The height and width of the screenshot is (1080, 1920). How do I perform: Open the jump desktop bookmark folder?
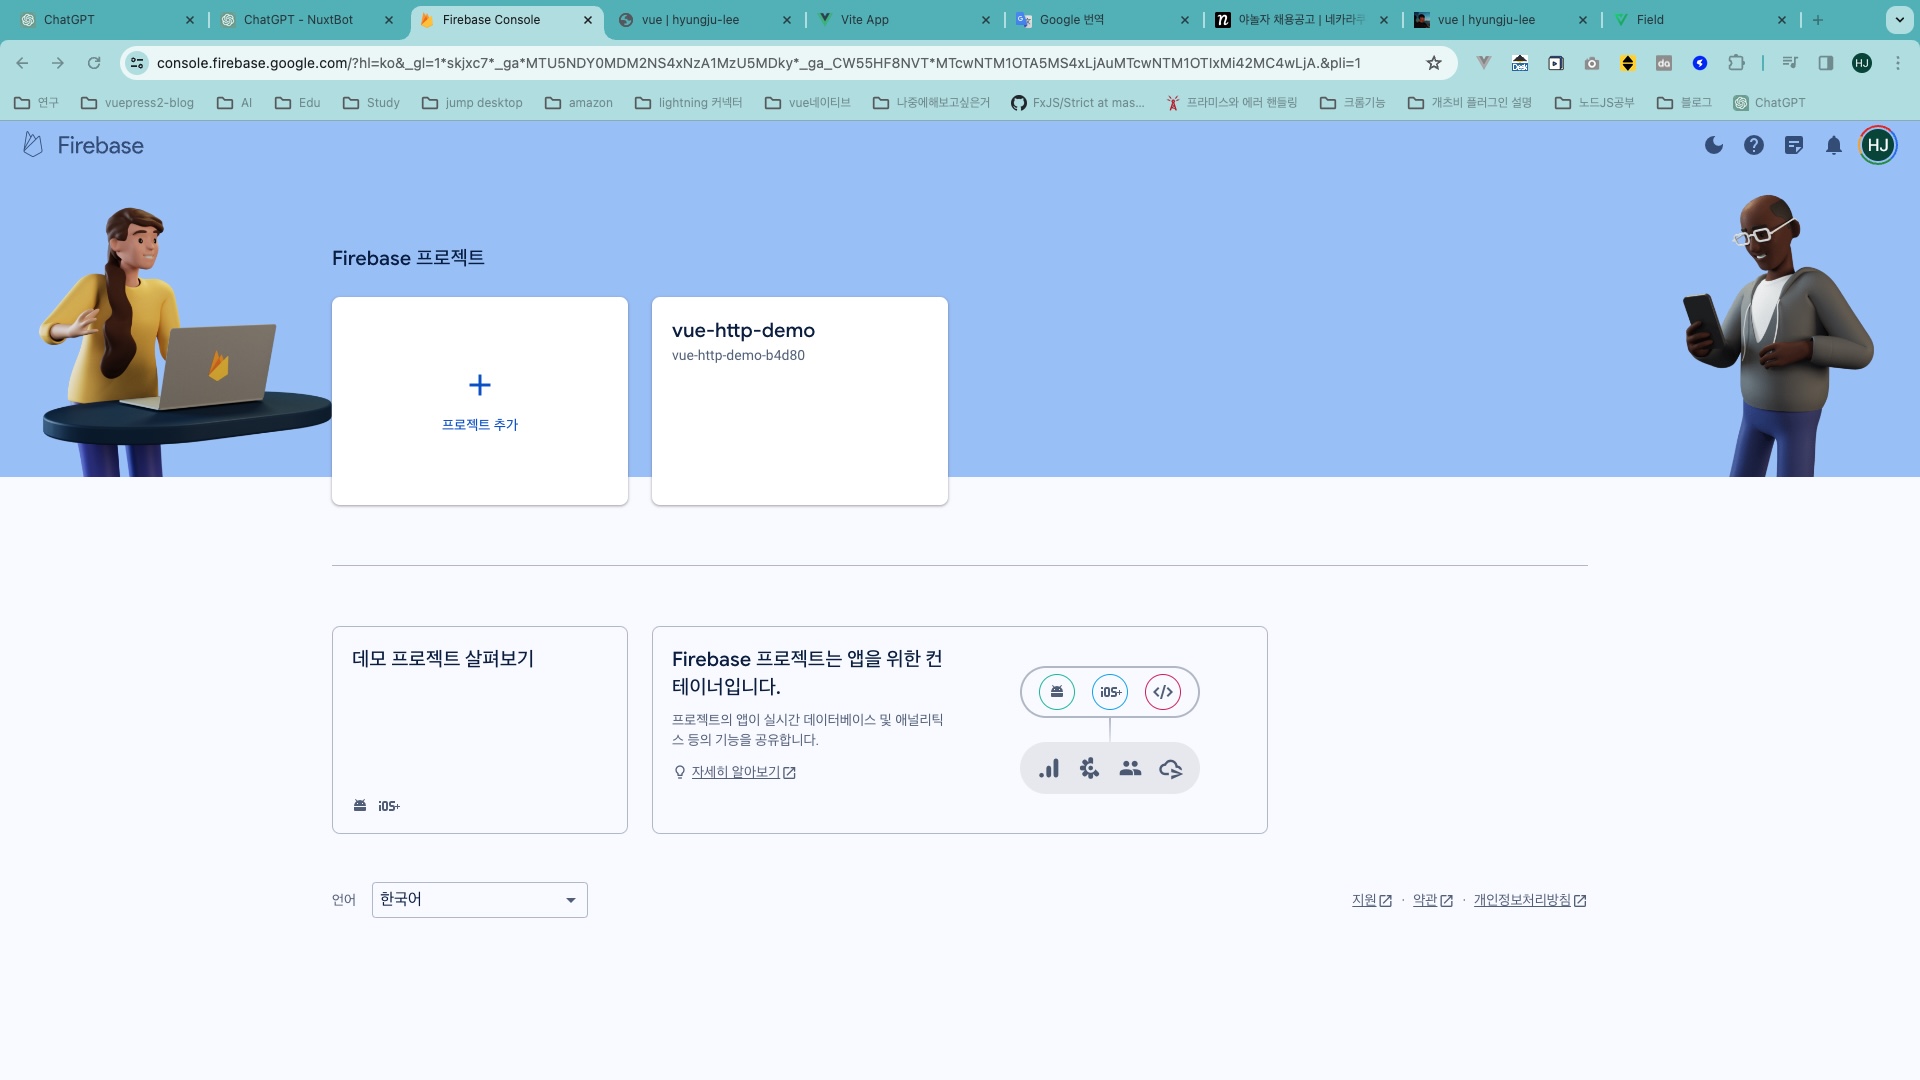[472, 103]
